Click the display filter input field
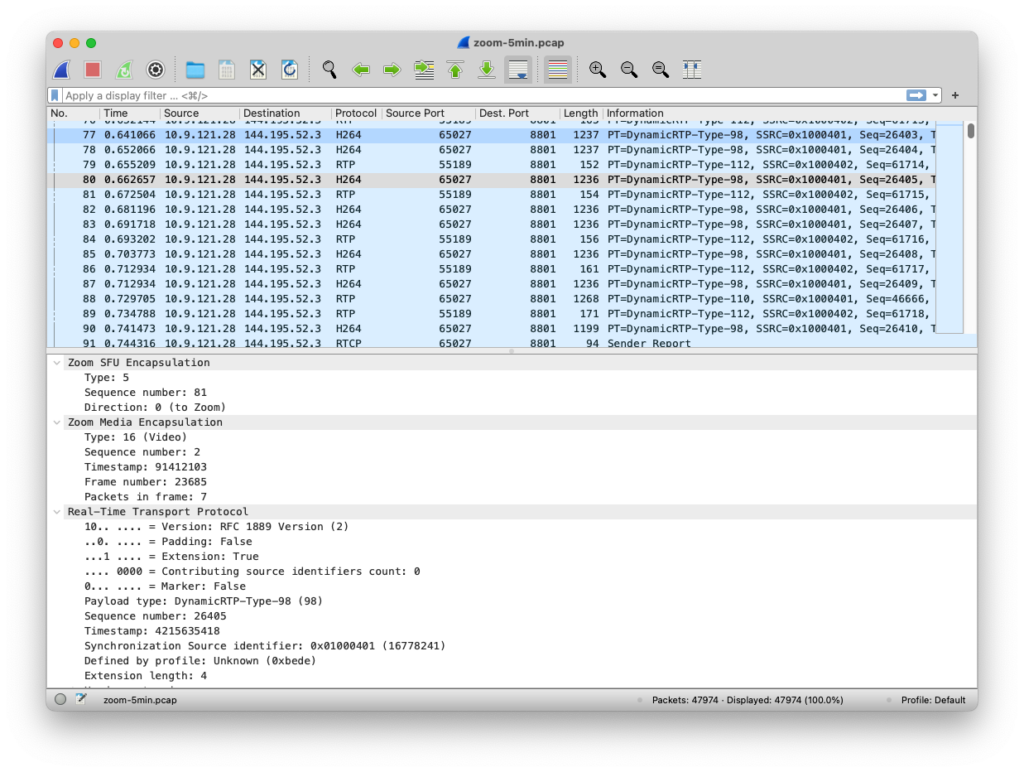The image size is (1024, 772). tap(483, 95)
